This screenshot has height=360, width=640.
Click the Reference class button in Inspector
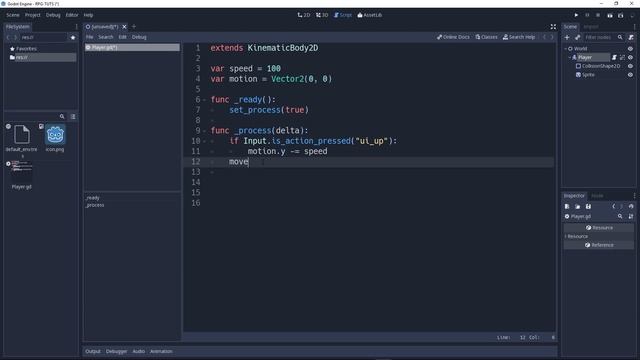click(x=599, y=245)
